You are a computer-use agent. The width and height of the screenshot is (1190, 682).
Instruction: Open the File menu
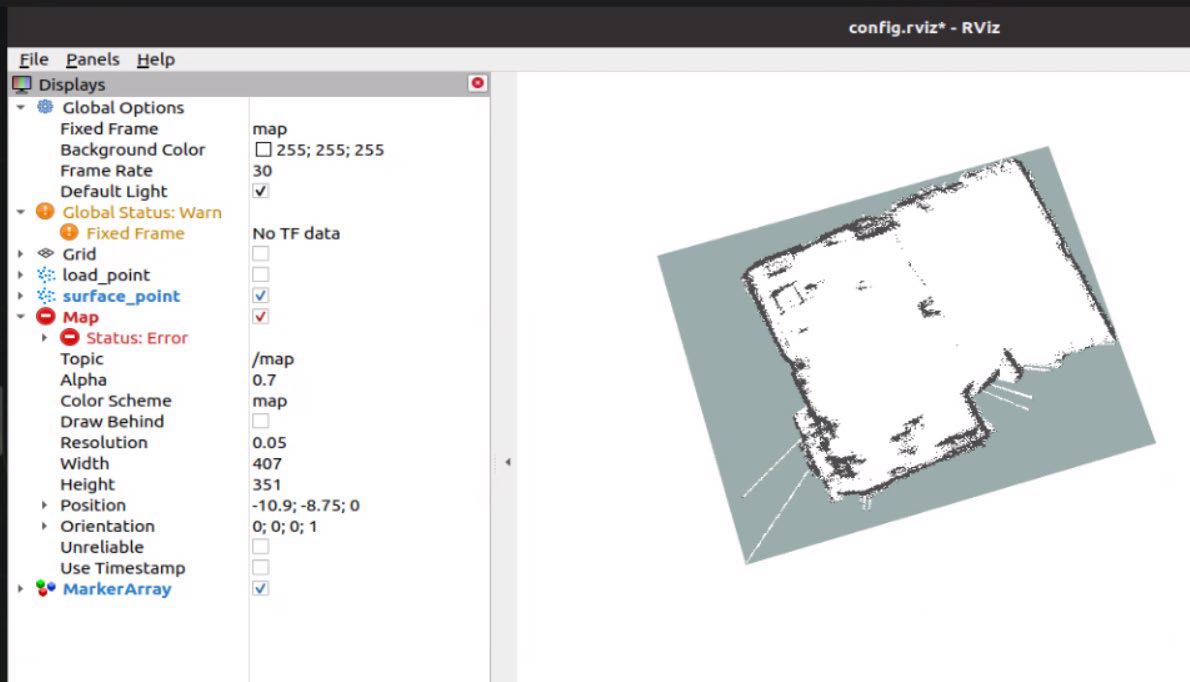33,59
